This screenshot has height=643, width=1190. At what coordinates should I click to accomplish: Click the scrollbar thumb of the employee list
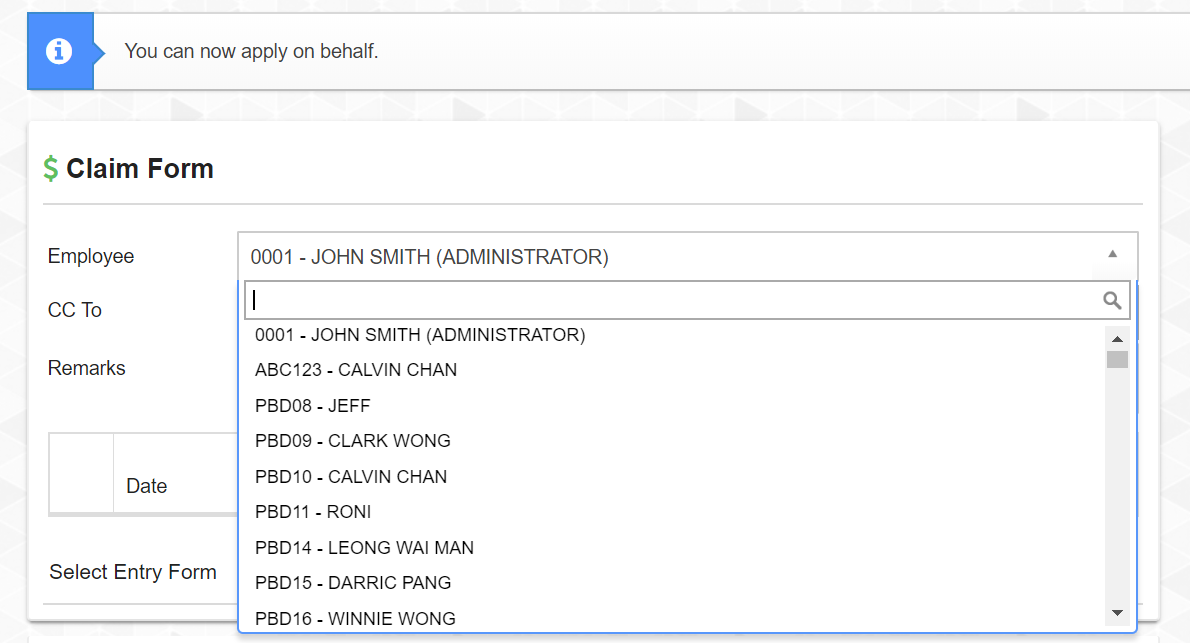[1117, 360]
